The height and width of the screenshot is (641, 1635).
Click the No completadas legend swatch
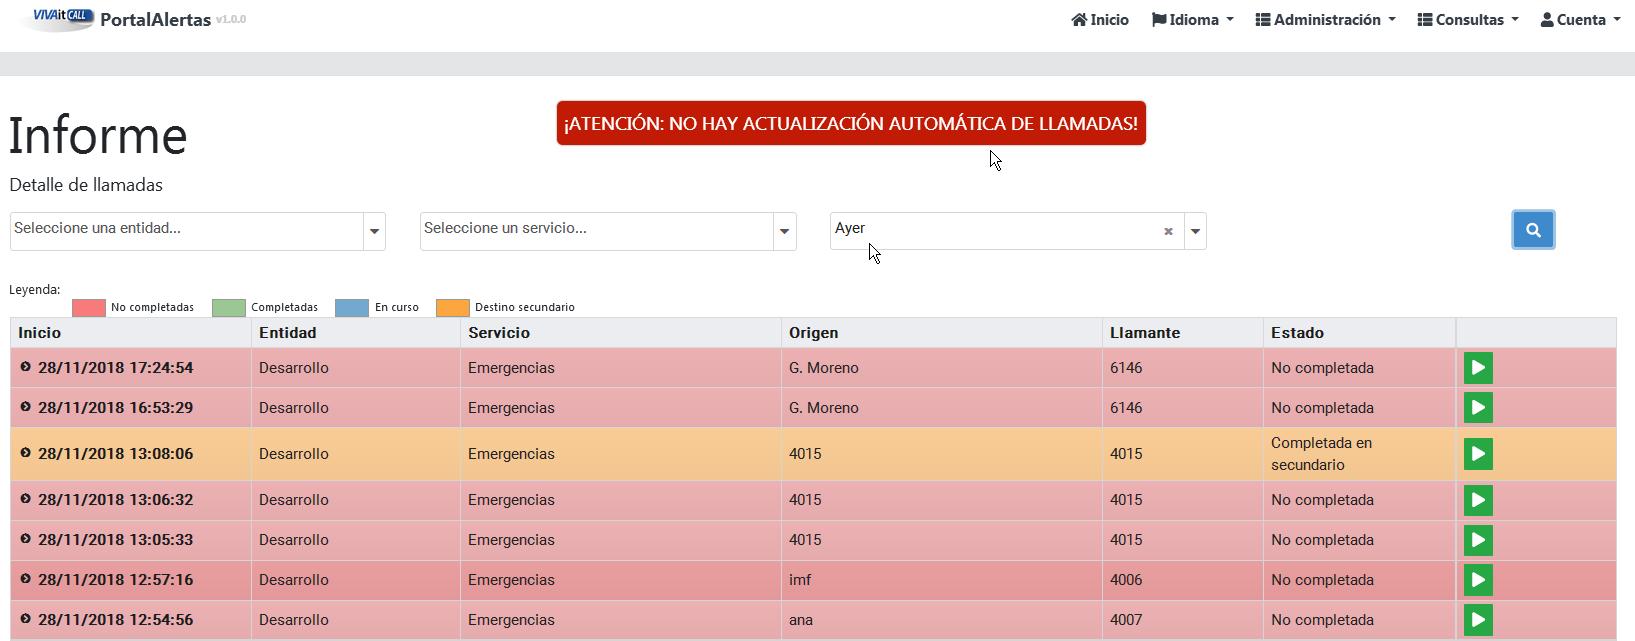[x=89, y=307]
